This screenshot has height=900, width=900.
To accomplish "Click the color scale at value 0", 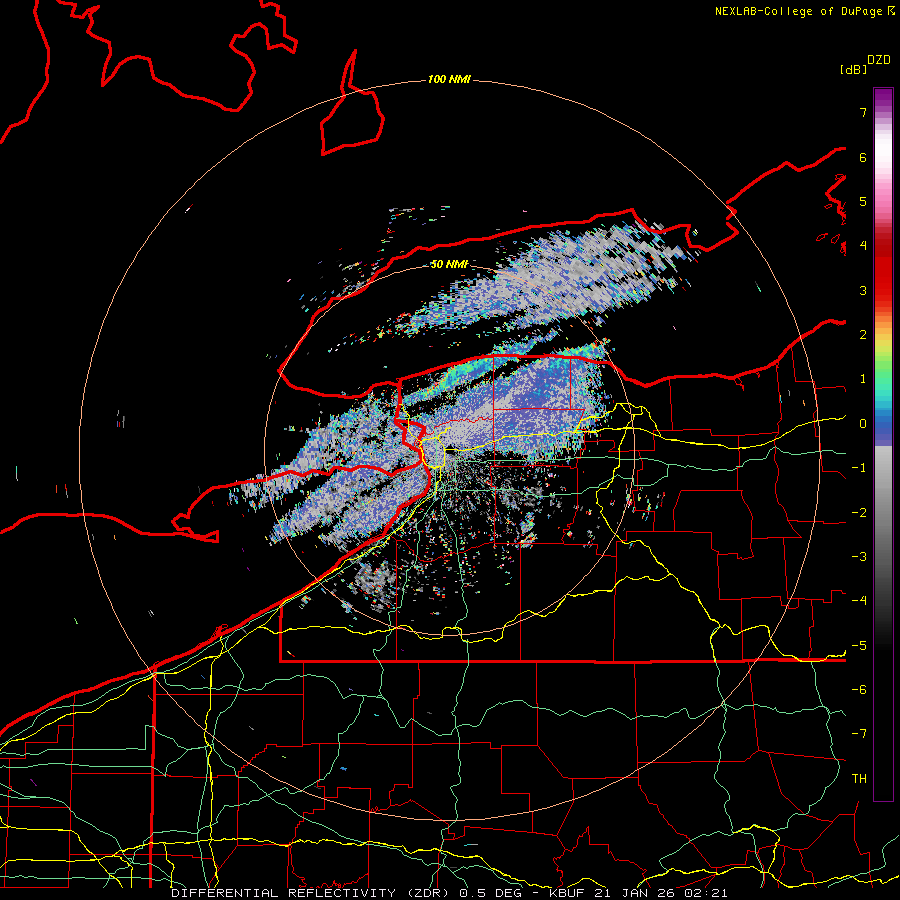I will click(883, 424).
